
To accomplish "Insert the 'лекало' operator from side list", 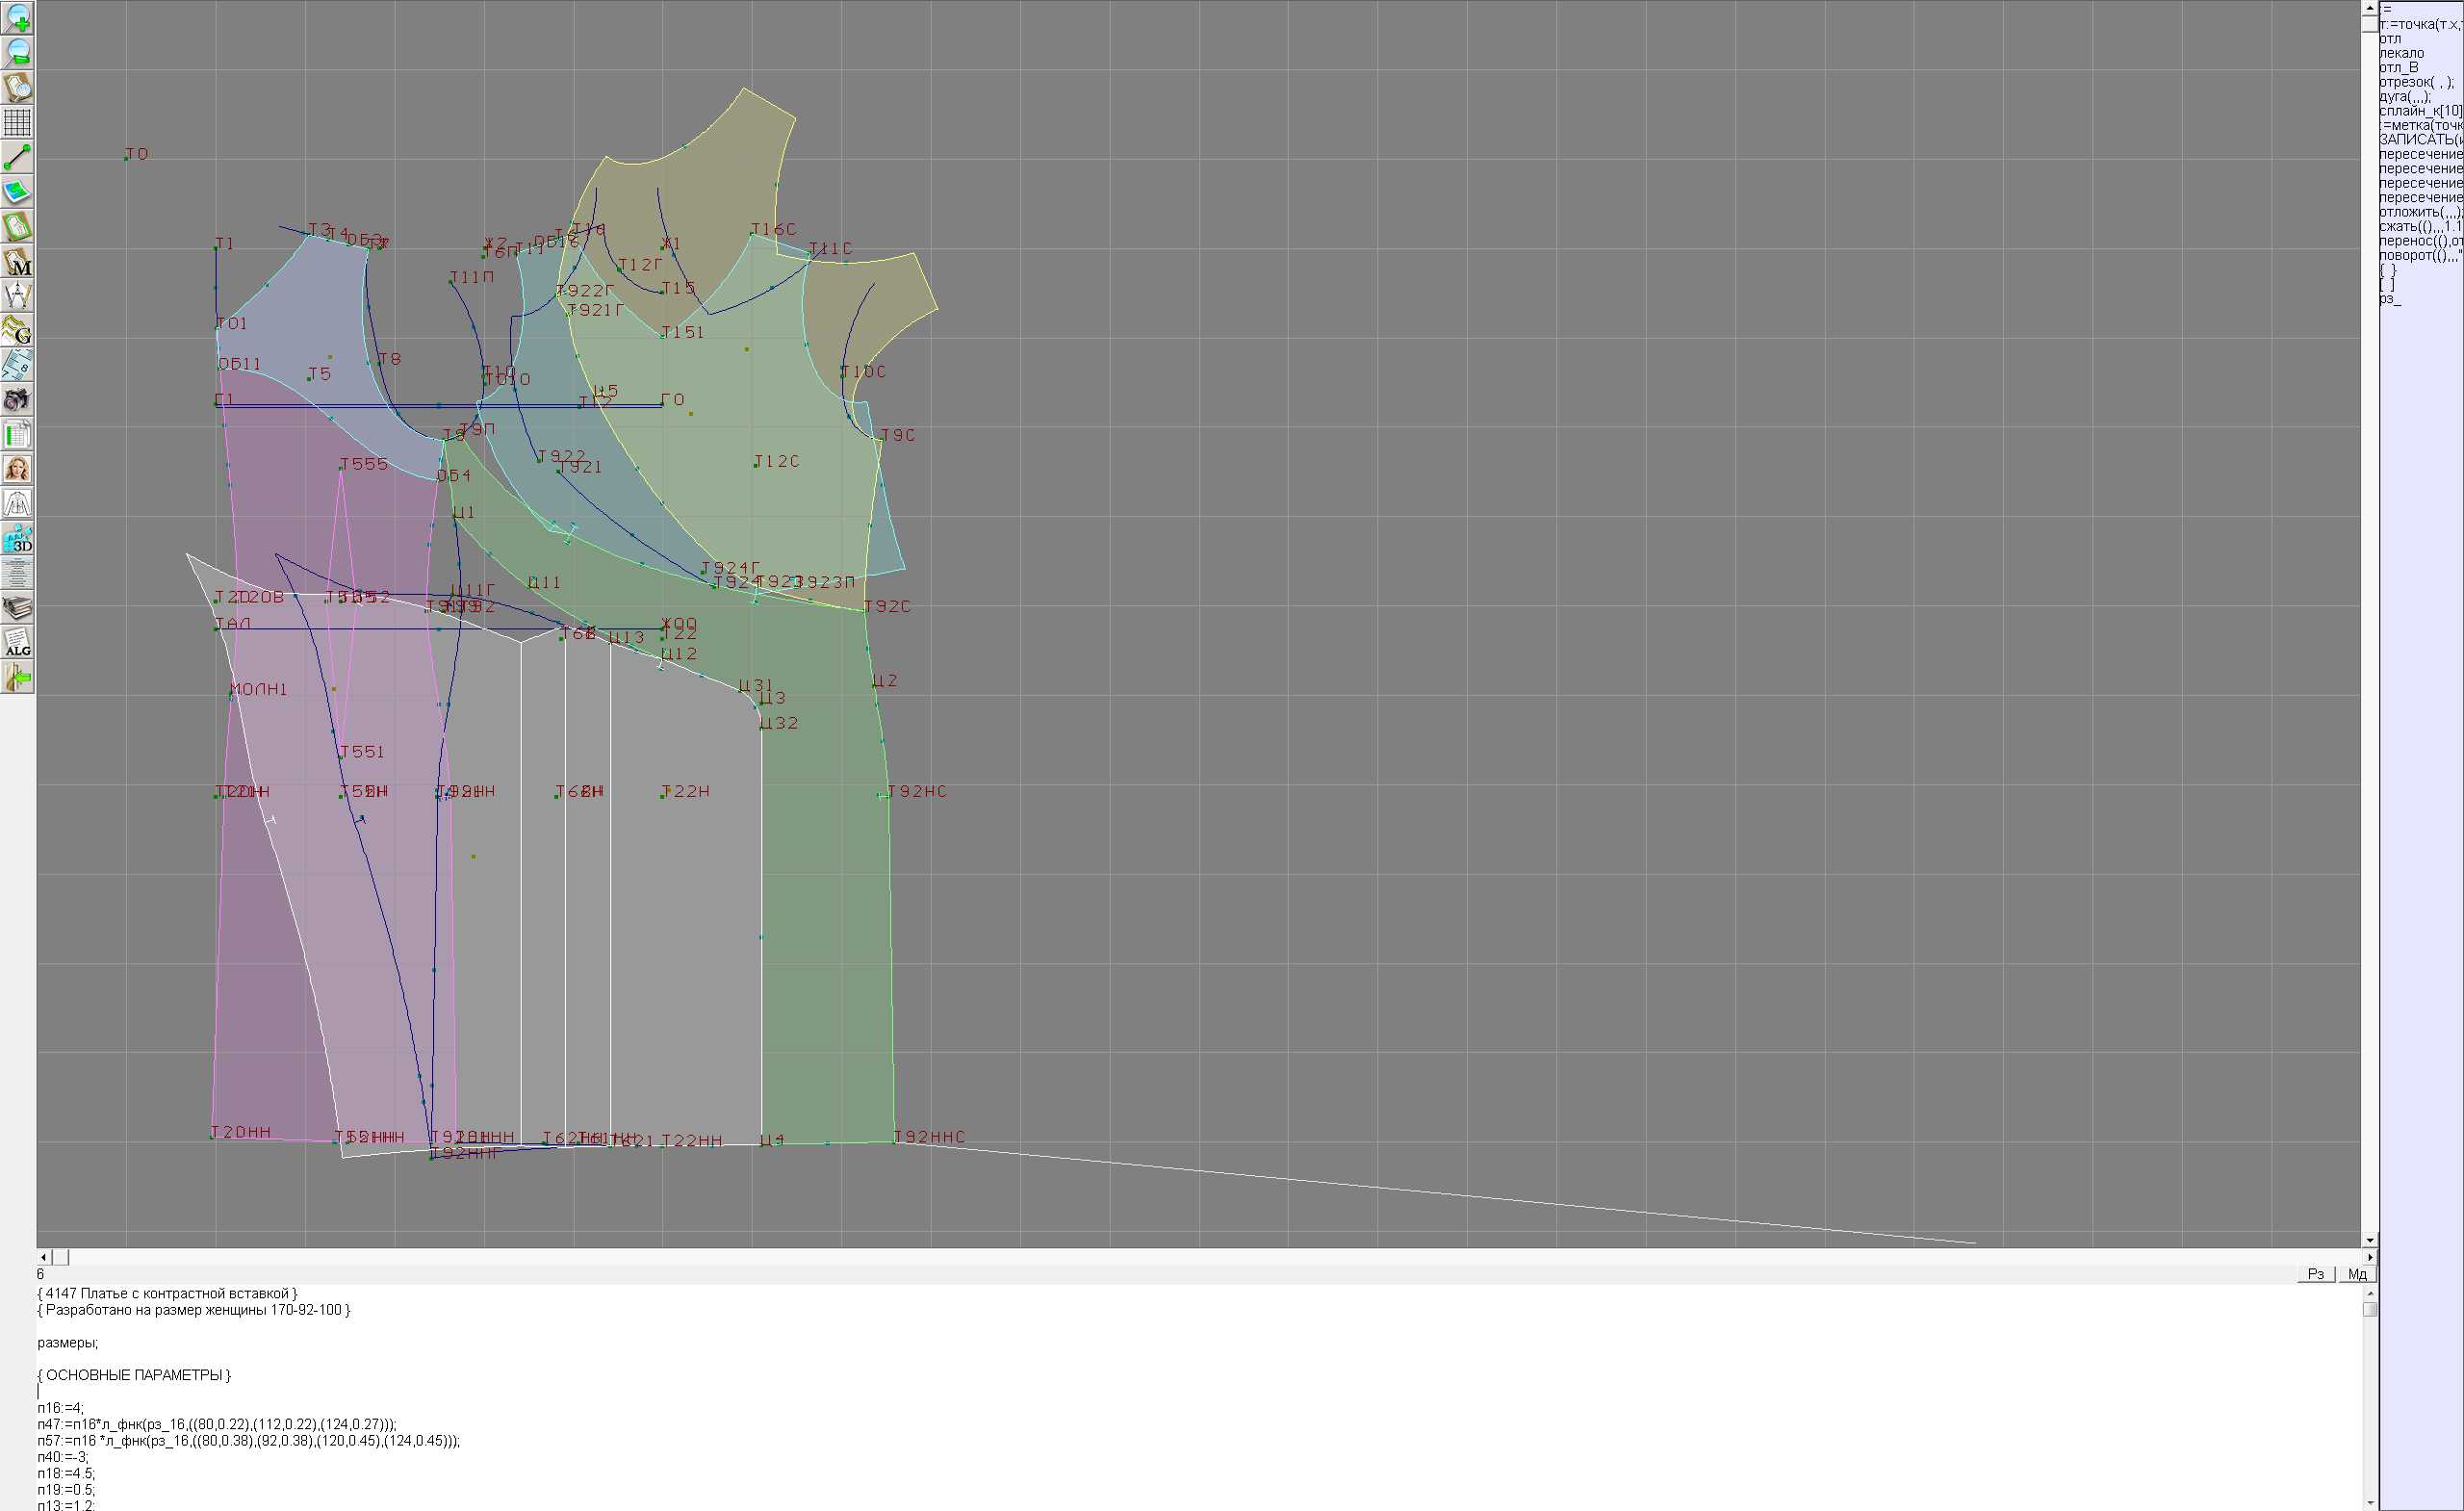I will coord(2401,53).
